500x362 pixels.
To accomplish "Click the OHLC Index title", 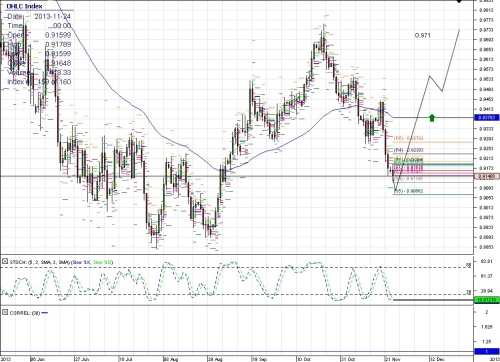I will pos(24,6).
